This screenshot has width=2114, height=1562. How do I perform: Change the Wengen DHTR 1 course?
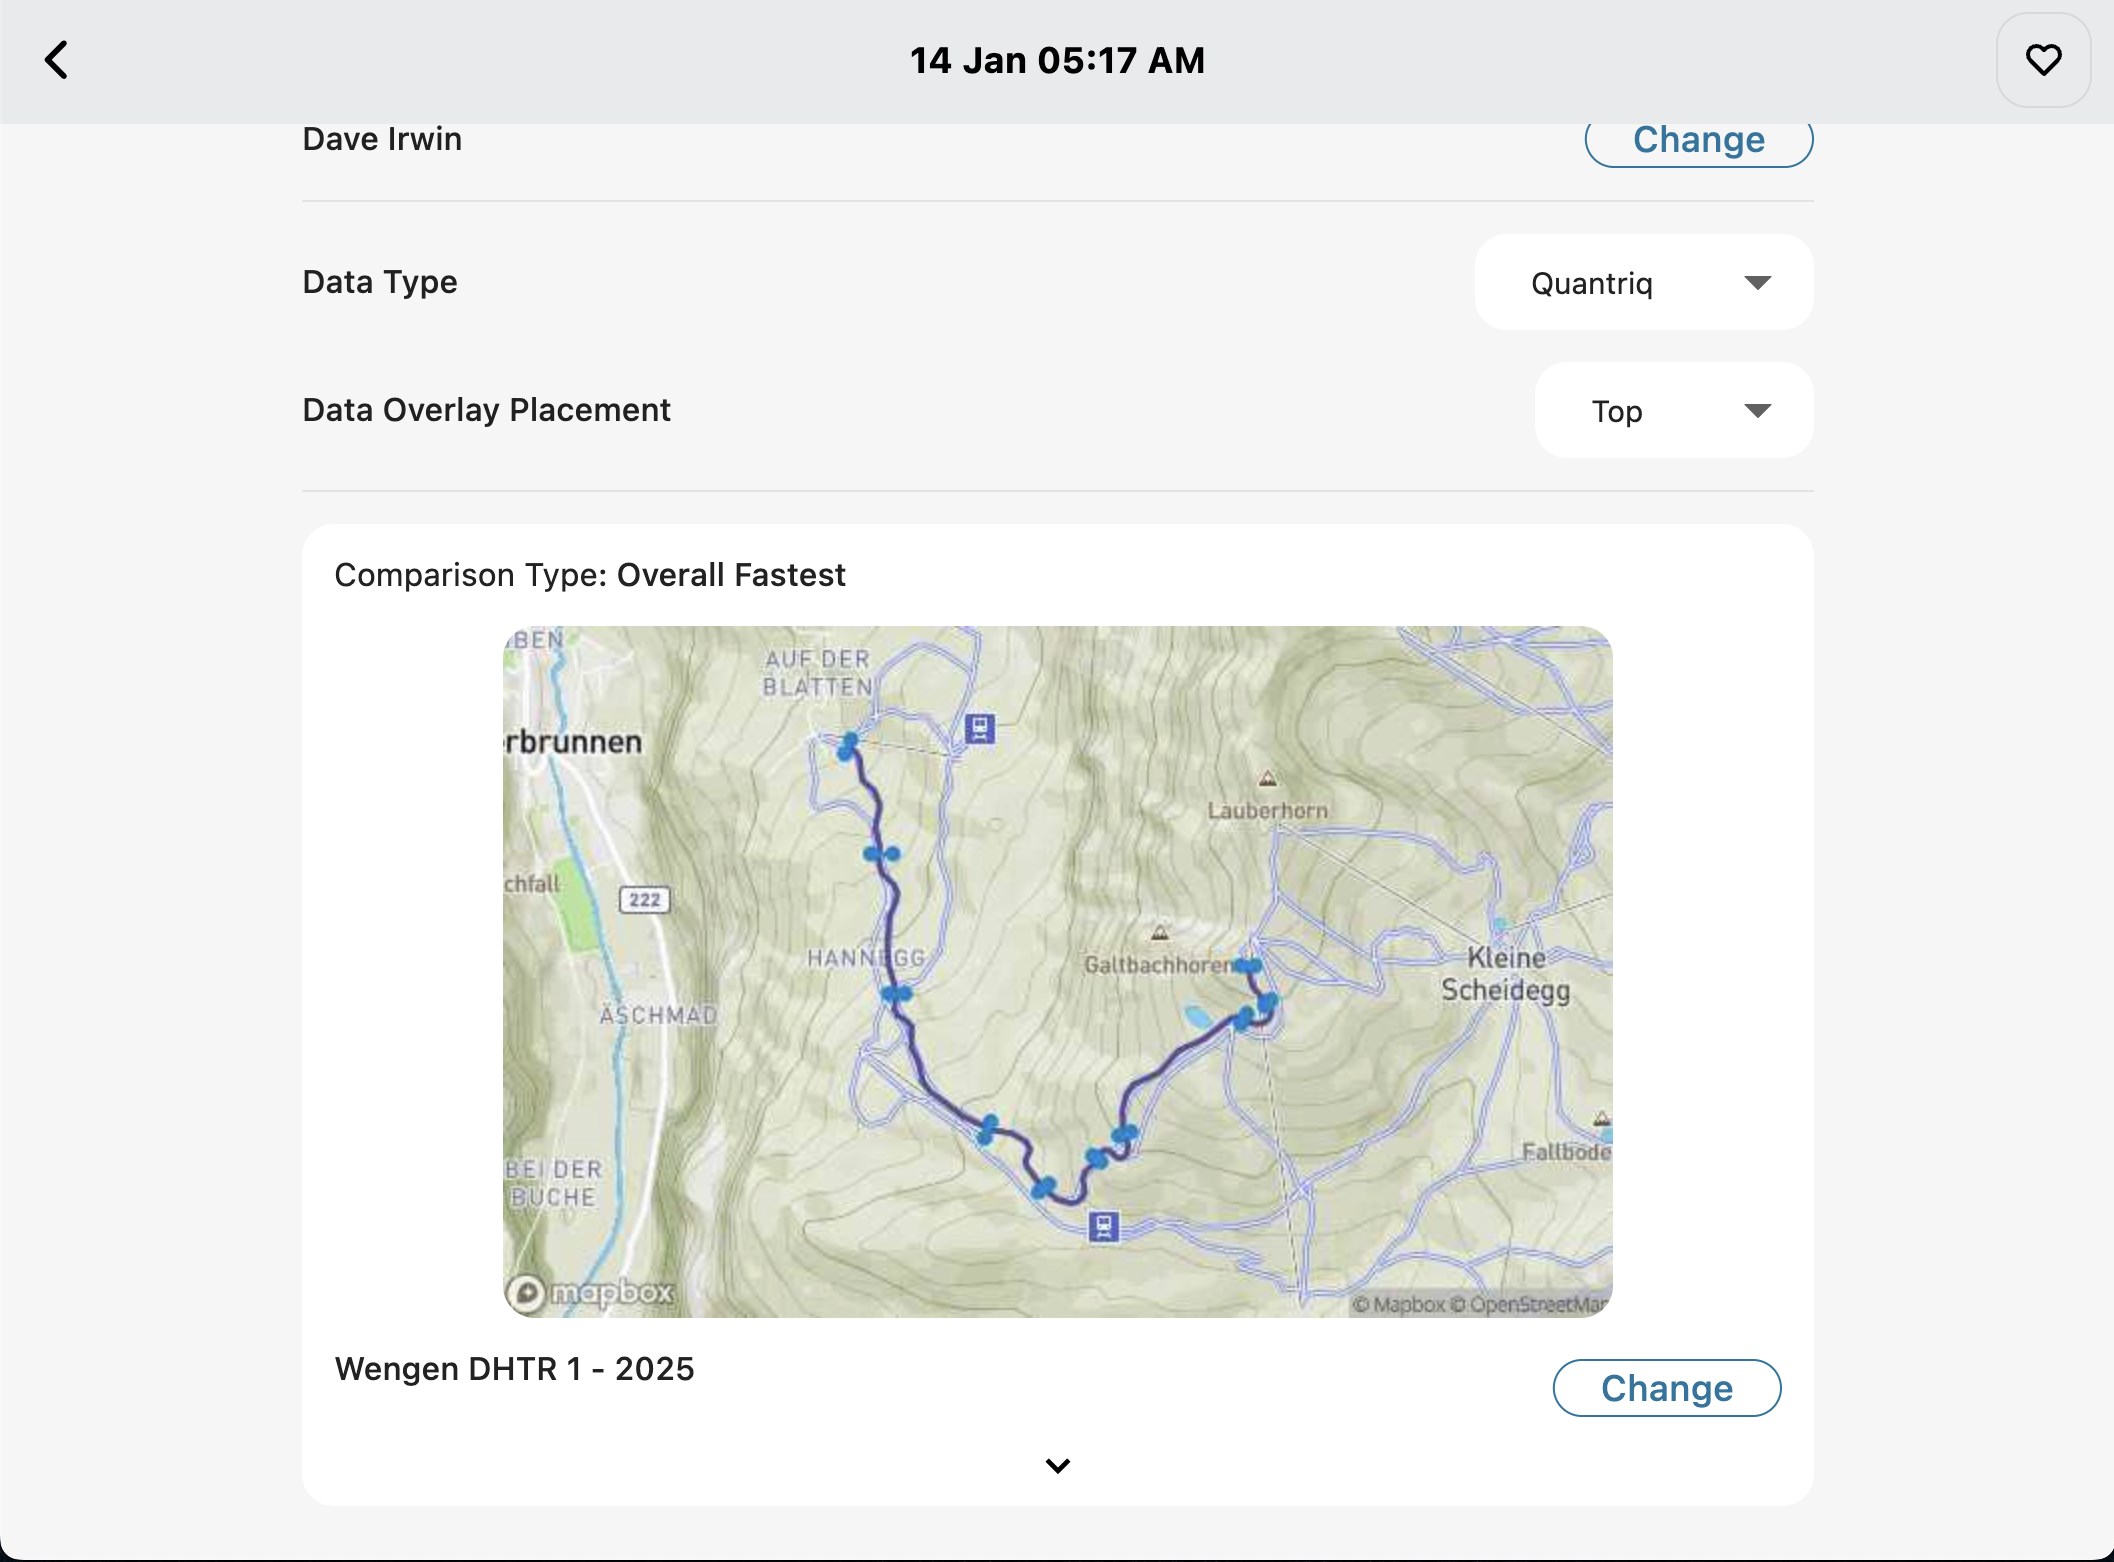coord(1666,1388)
